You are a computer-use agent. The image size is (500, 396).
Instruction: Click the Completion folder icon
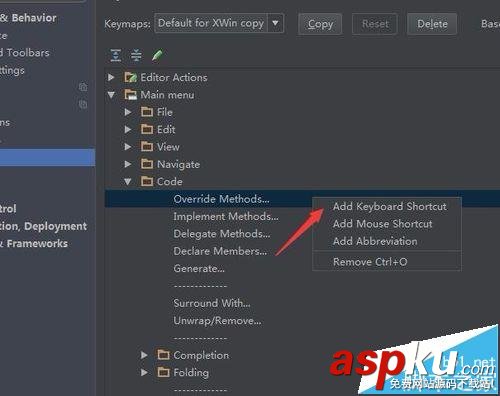point(163,355)
